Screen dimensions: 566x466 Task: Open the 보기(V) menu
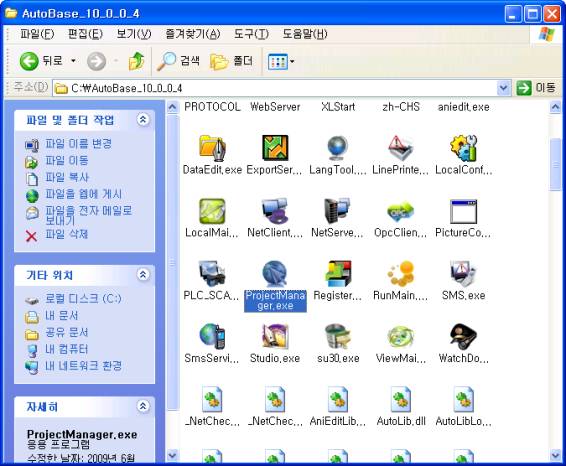(134, 34)
